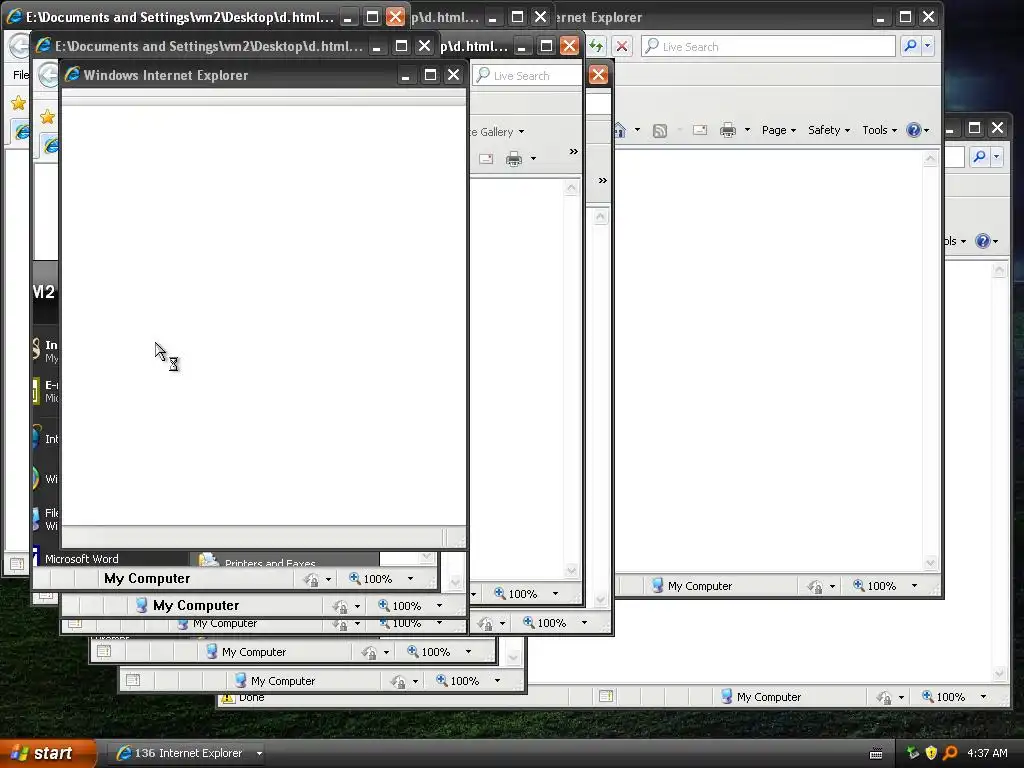Click My Computer zone in Page/Safety/Tools window status bar
1024x768 pixels.
692,586
